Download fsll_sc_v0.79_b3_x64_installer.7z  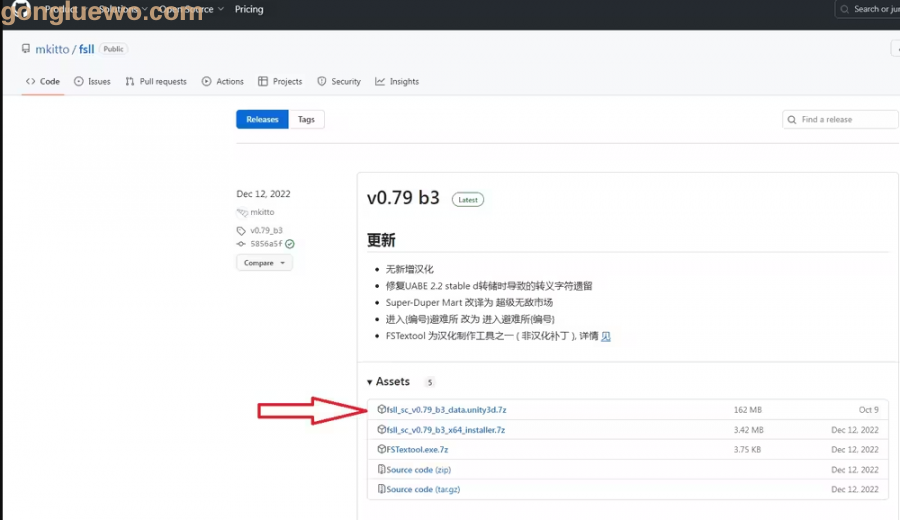(446, 430)
